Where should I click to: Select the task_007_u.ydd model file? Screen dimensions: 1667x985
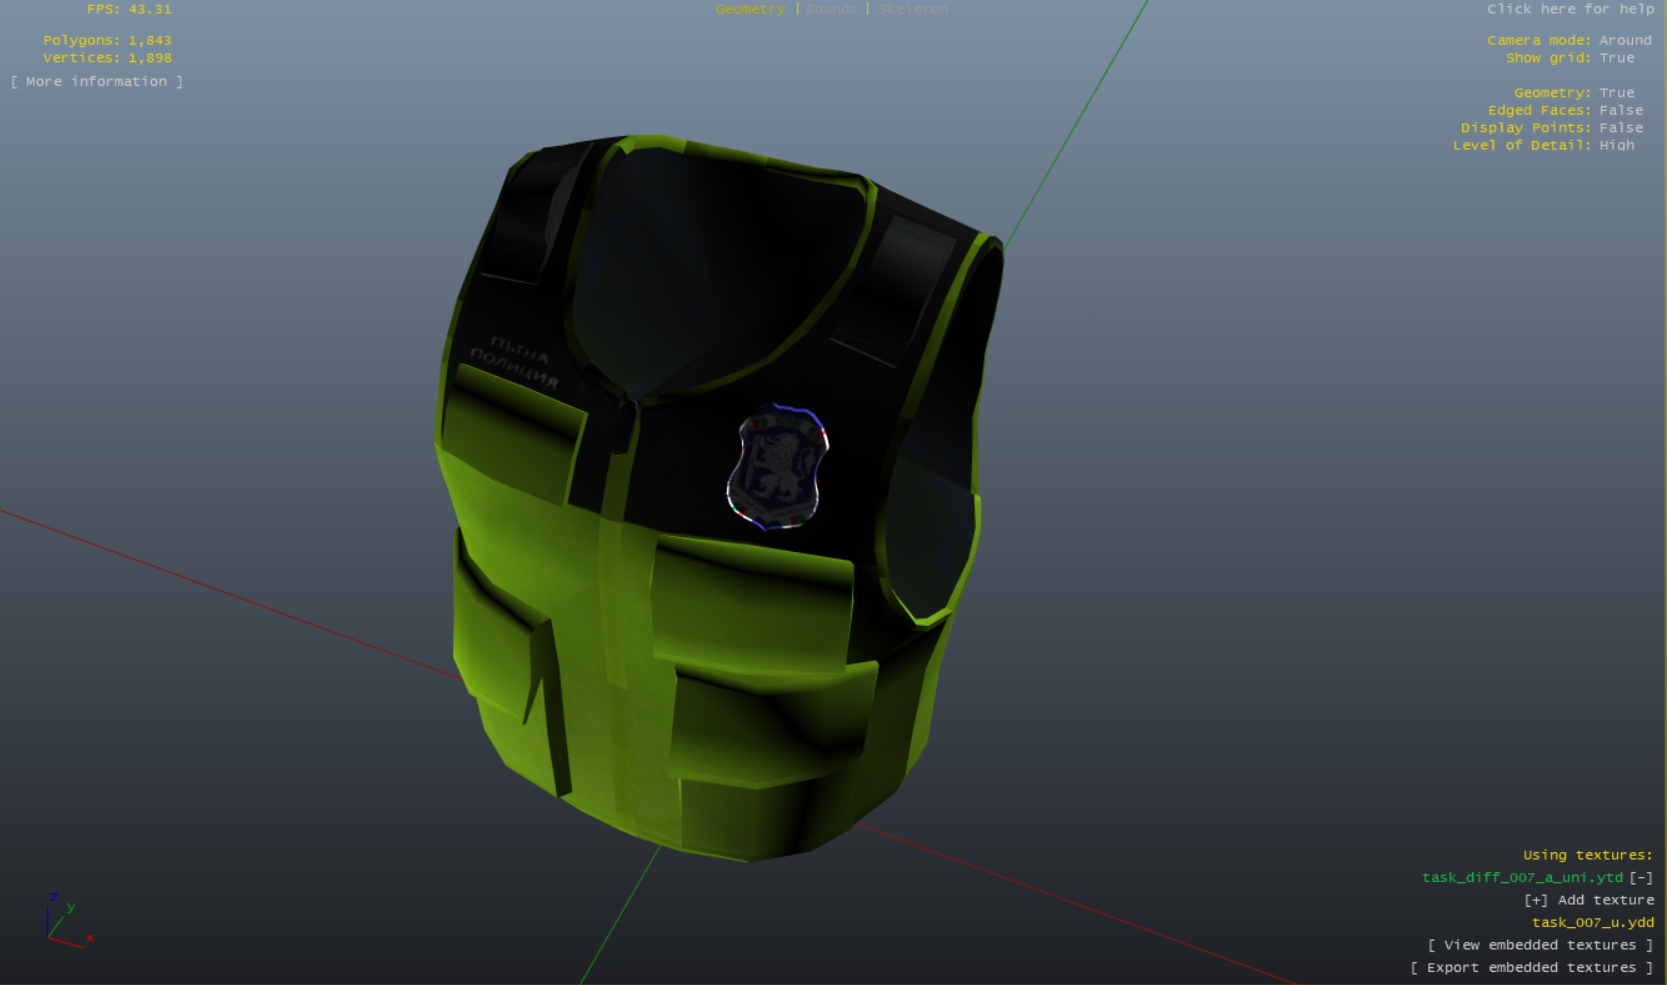point(1592,922)
